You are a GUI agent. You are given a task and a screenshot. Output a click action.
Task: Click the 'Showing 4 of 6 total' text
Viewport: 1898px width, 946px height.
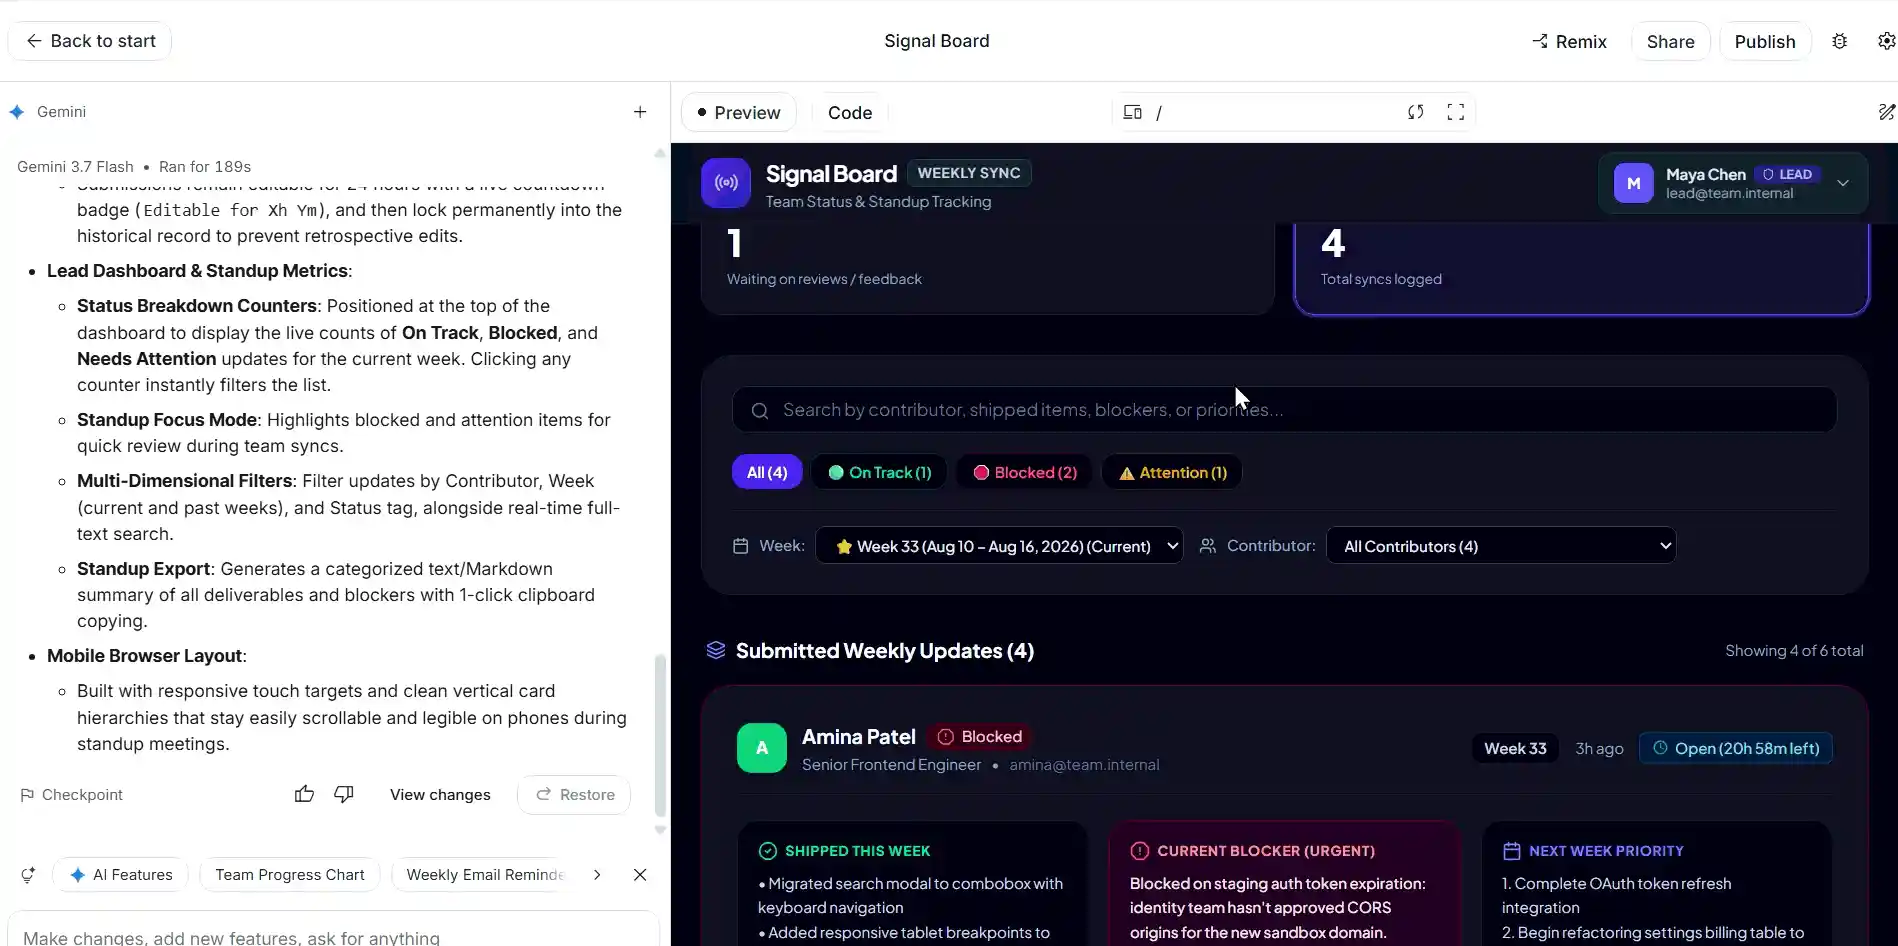[x=1794, y=651]
